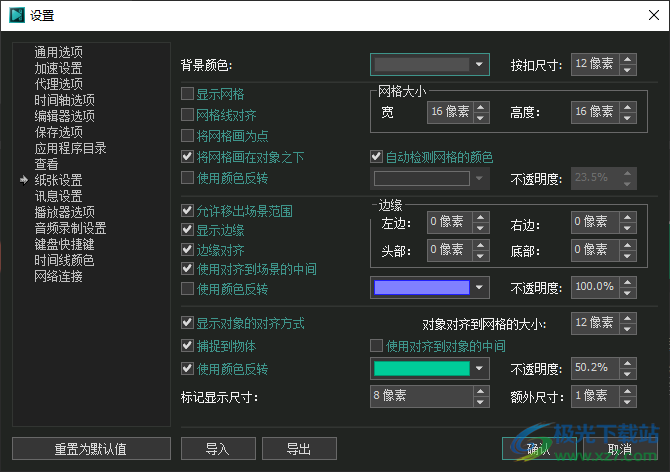Select 讯息设置 in sidebar
Screen dimensions: 670x472
pyautogui.click(x=59, y=196)
